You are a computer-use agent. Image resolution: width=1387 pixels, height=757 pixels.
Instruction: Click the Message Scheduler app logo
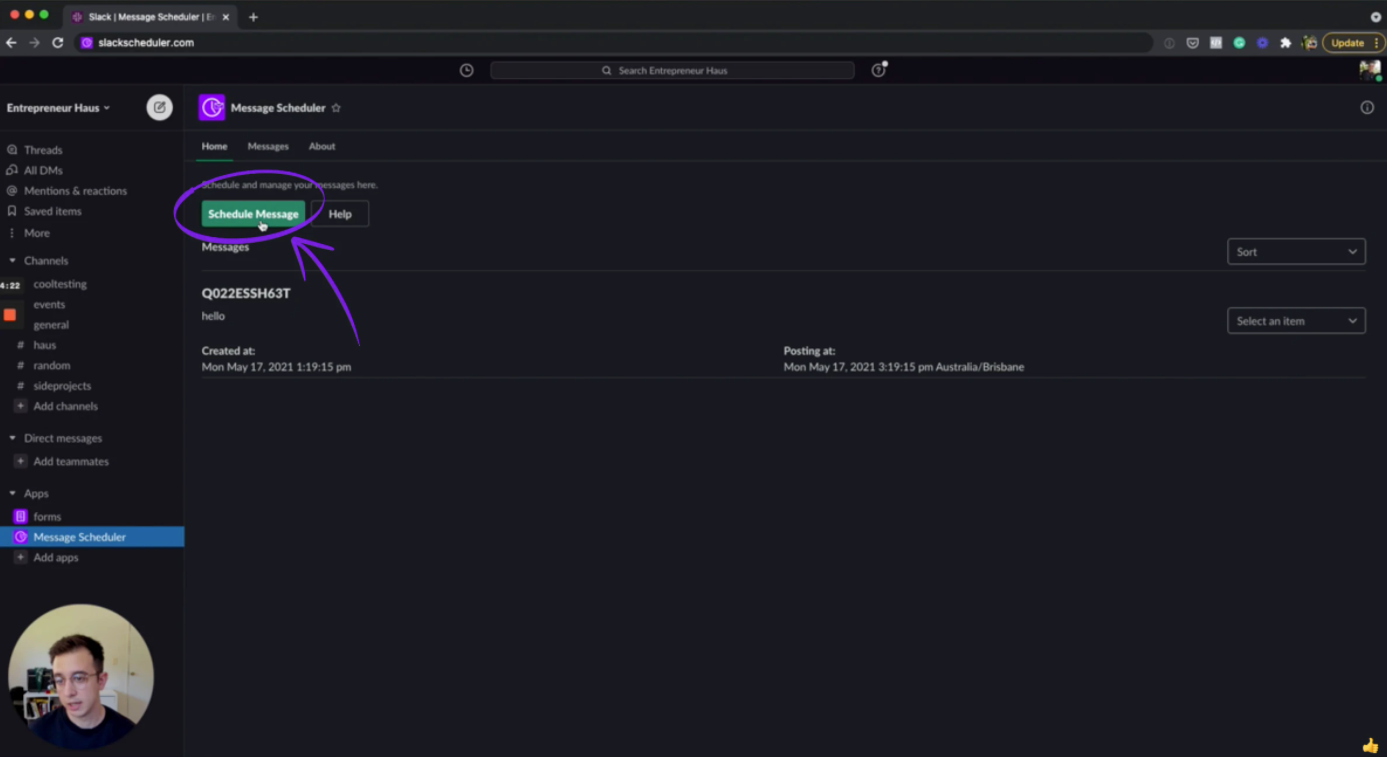(x=211, y=108)
